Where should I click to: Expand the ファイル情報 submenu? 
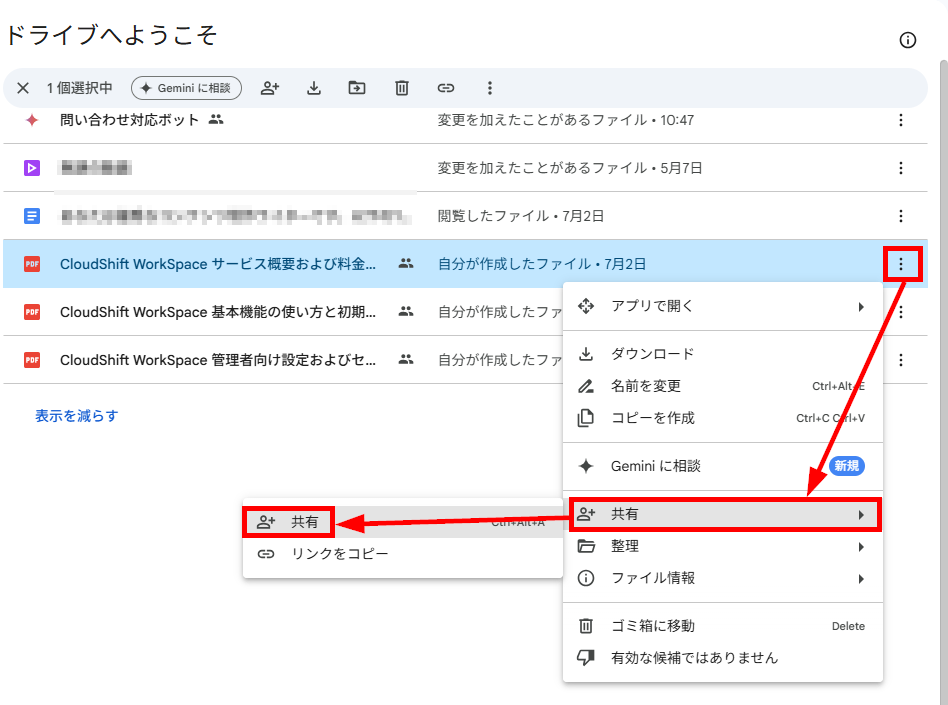click(x=722, y=579)
